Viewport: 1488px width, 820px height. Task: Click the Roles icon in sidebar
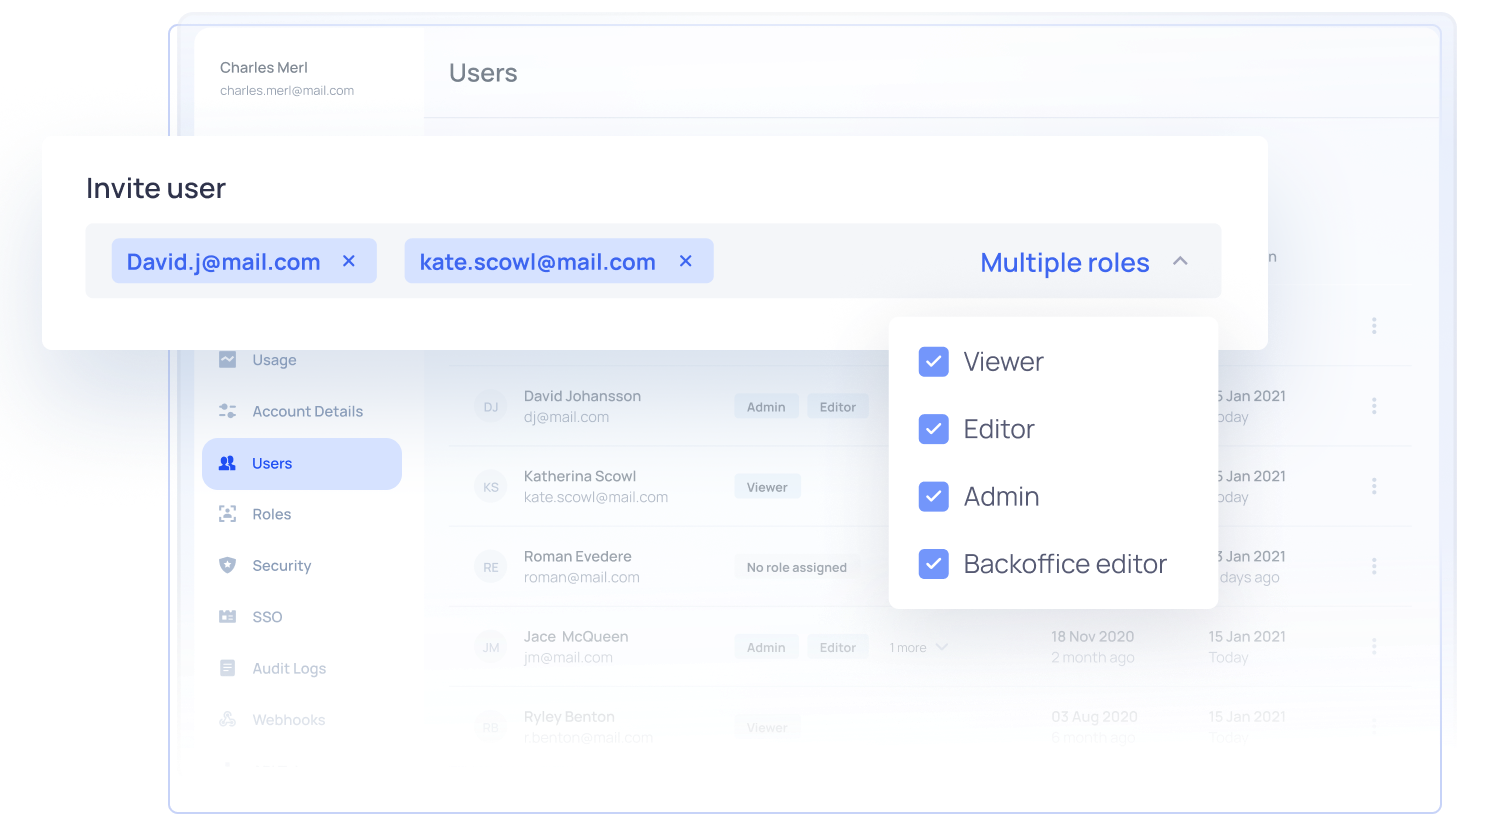228,514
